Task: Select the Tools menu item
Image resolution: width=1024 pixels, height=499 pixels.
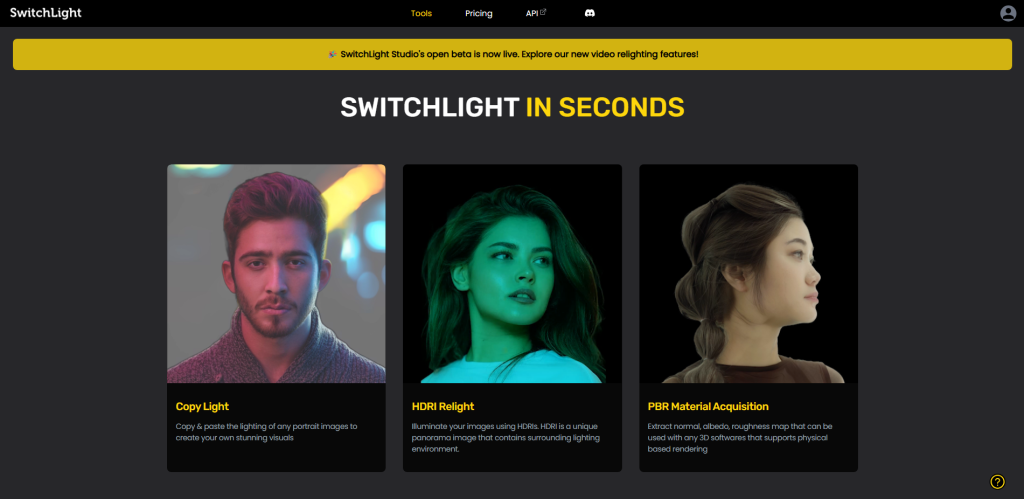Action: coord(421,13)
